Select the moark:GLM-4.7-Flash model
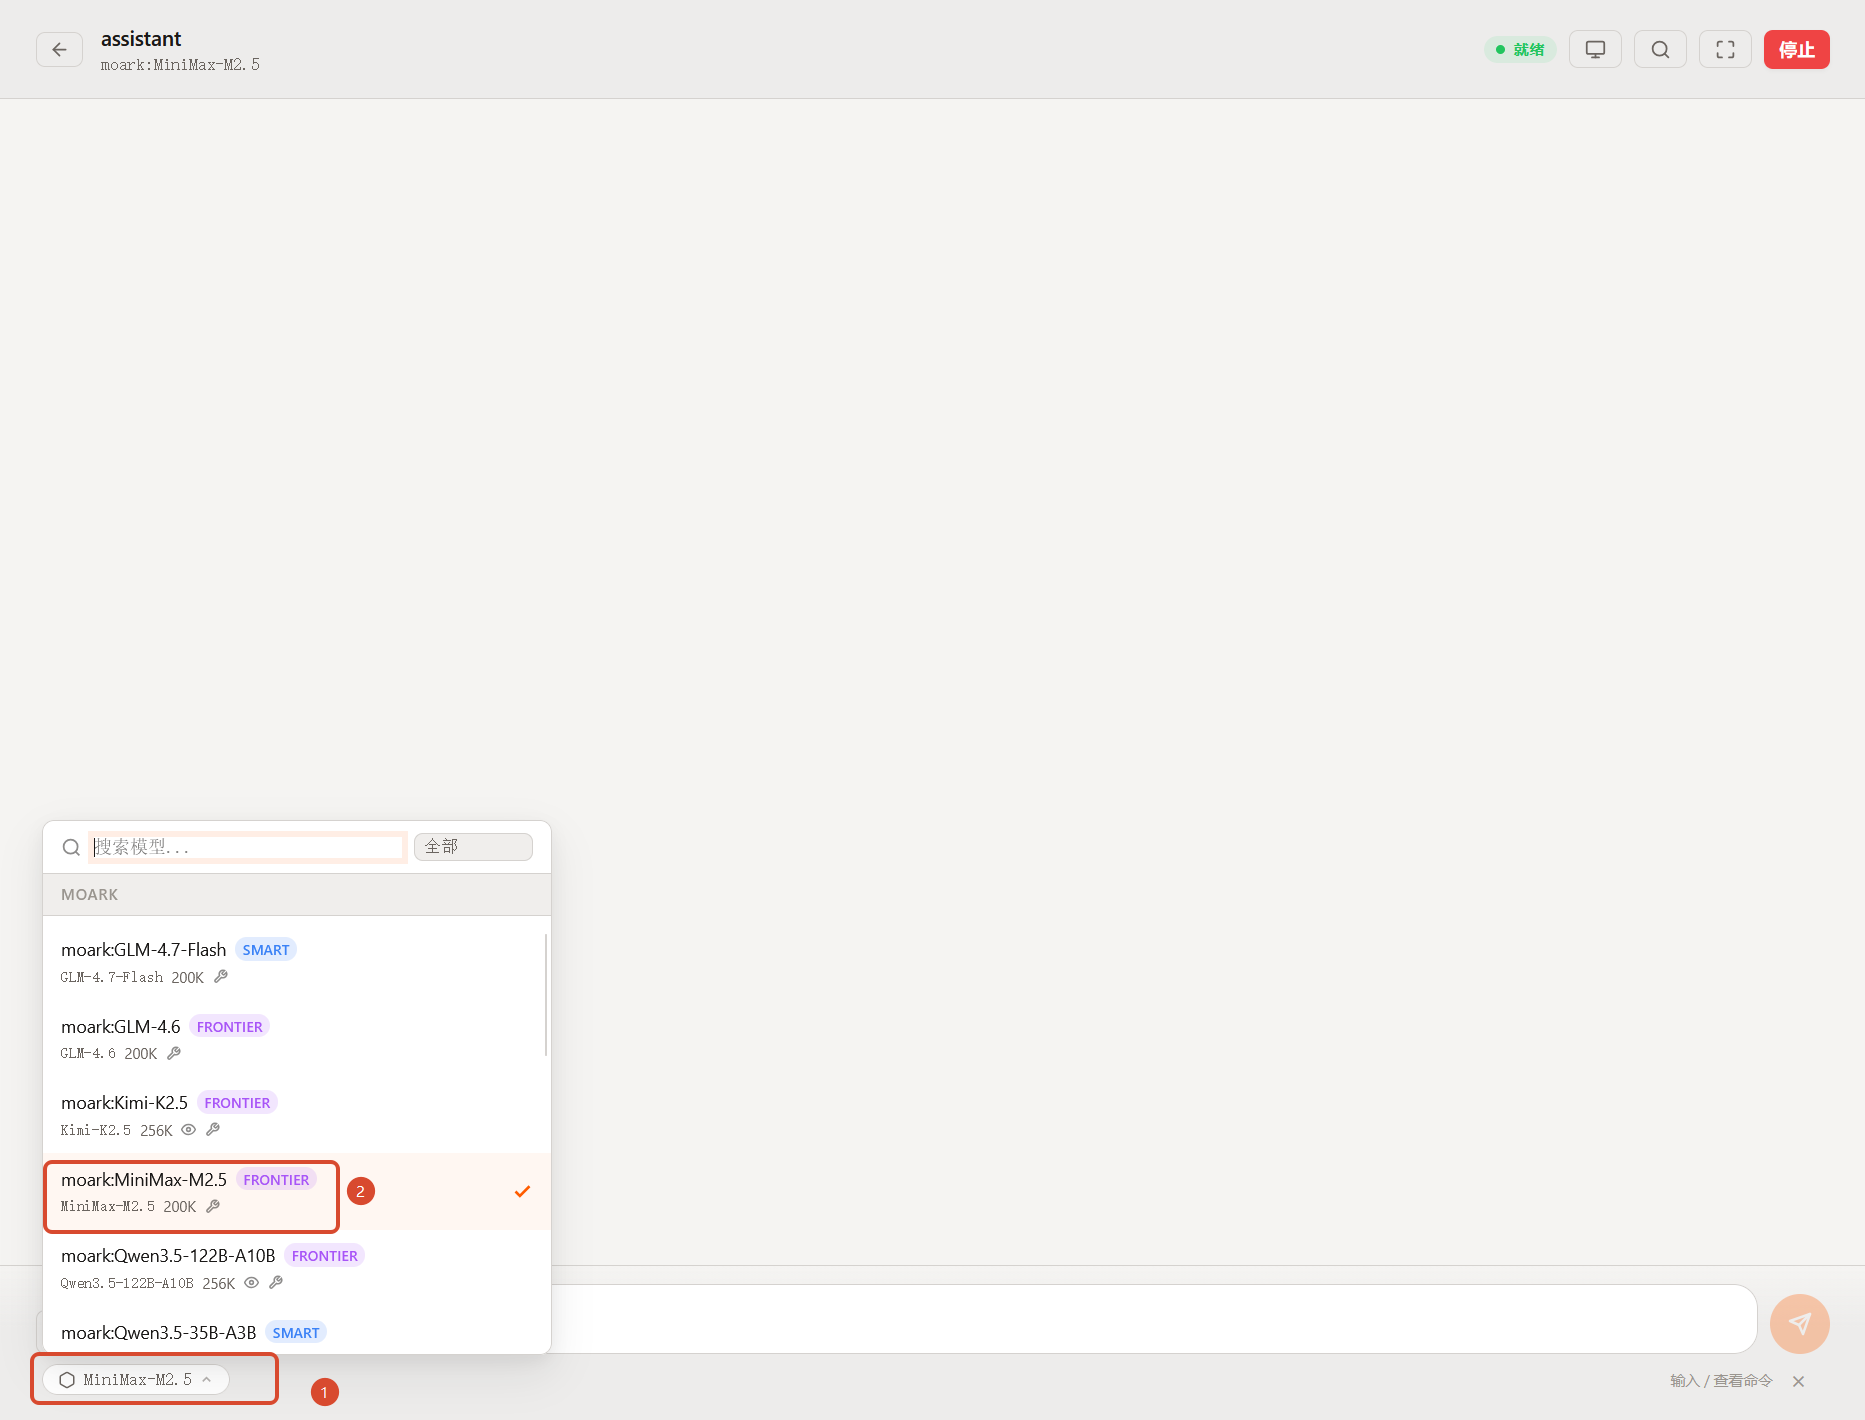Viewport: 1865px width, 1420px height. click(x=297, y=962)
